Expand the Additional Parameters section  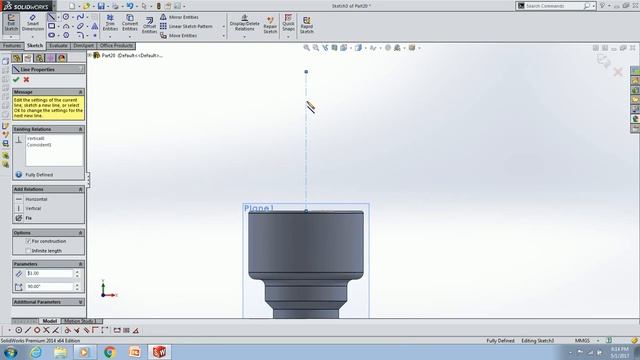tap(80, 302)
